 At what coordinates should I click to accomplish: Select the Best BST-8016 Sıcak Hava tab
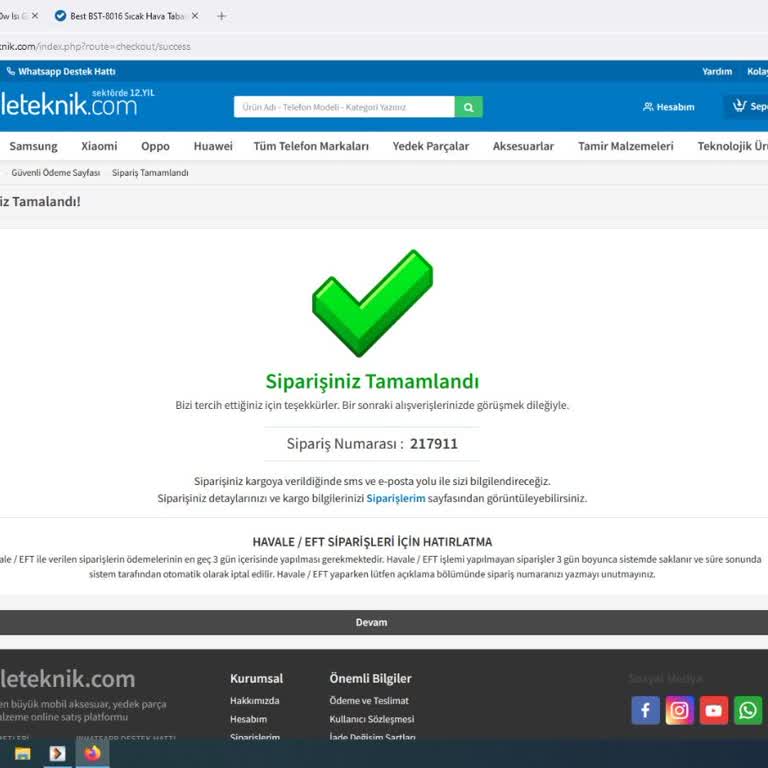pos(127,16)
